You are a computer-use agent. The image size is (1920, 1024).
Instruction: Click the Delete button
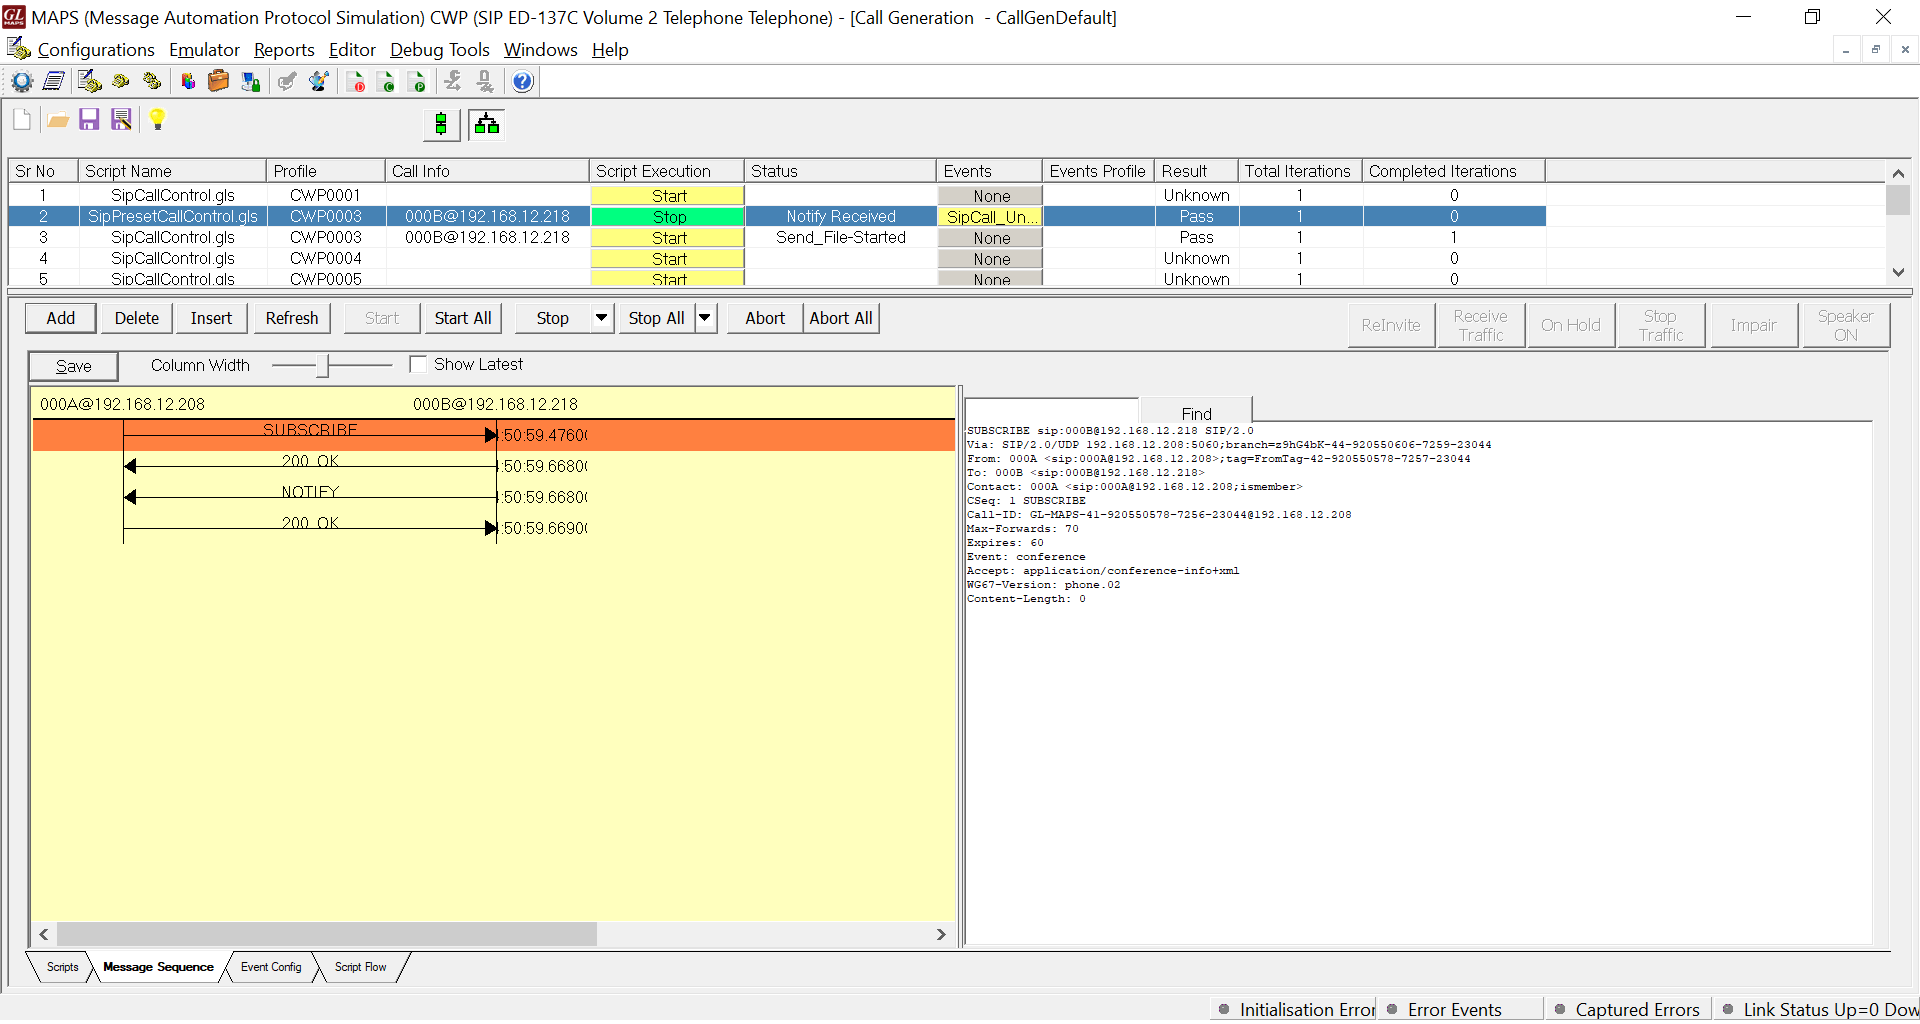(x=137, y=318)
